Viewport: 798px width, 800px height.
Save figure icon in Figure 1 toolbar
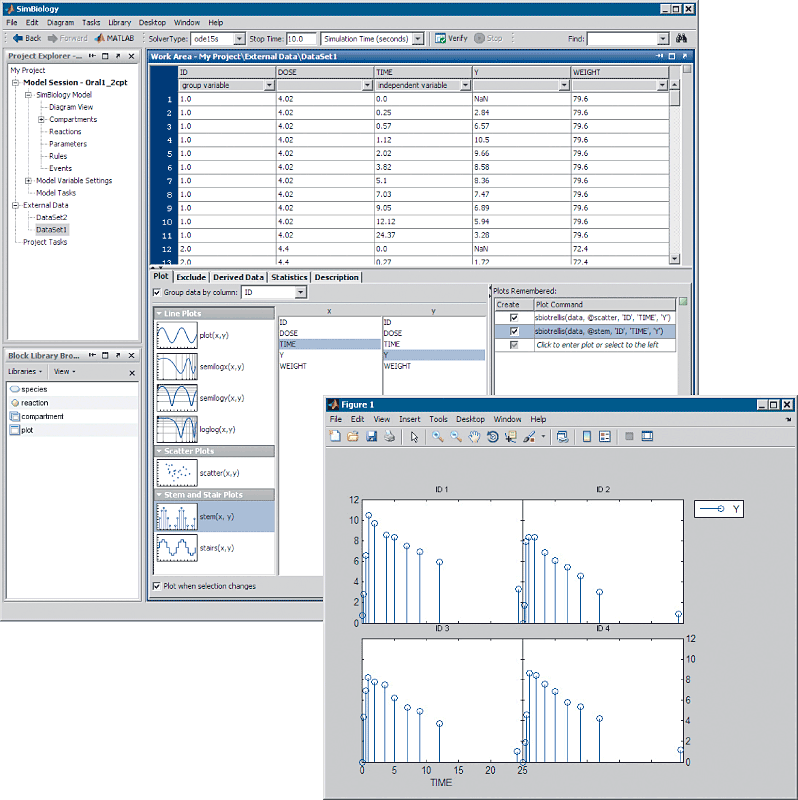(371, 437)
